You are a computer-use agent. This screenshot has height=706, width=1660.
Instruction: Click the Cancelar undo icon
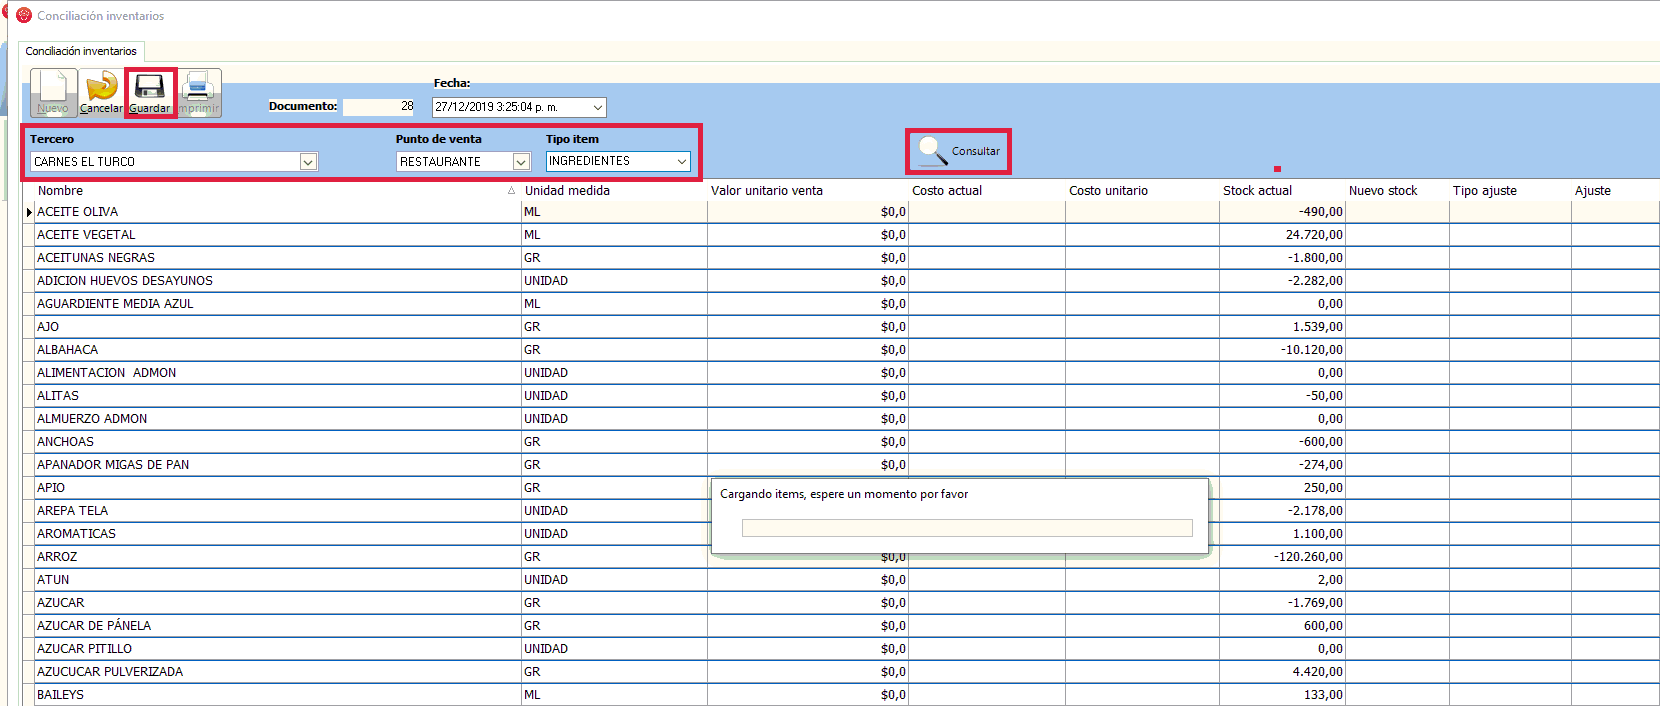click(x=101, y=92)
